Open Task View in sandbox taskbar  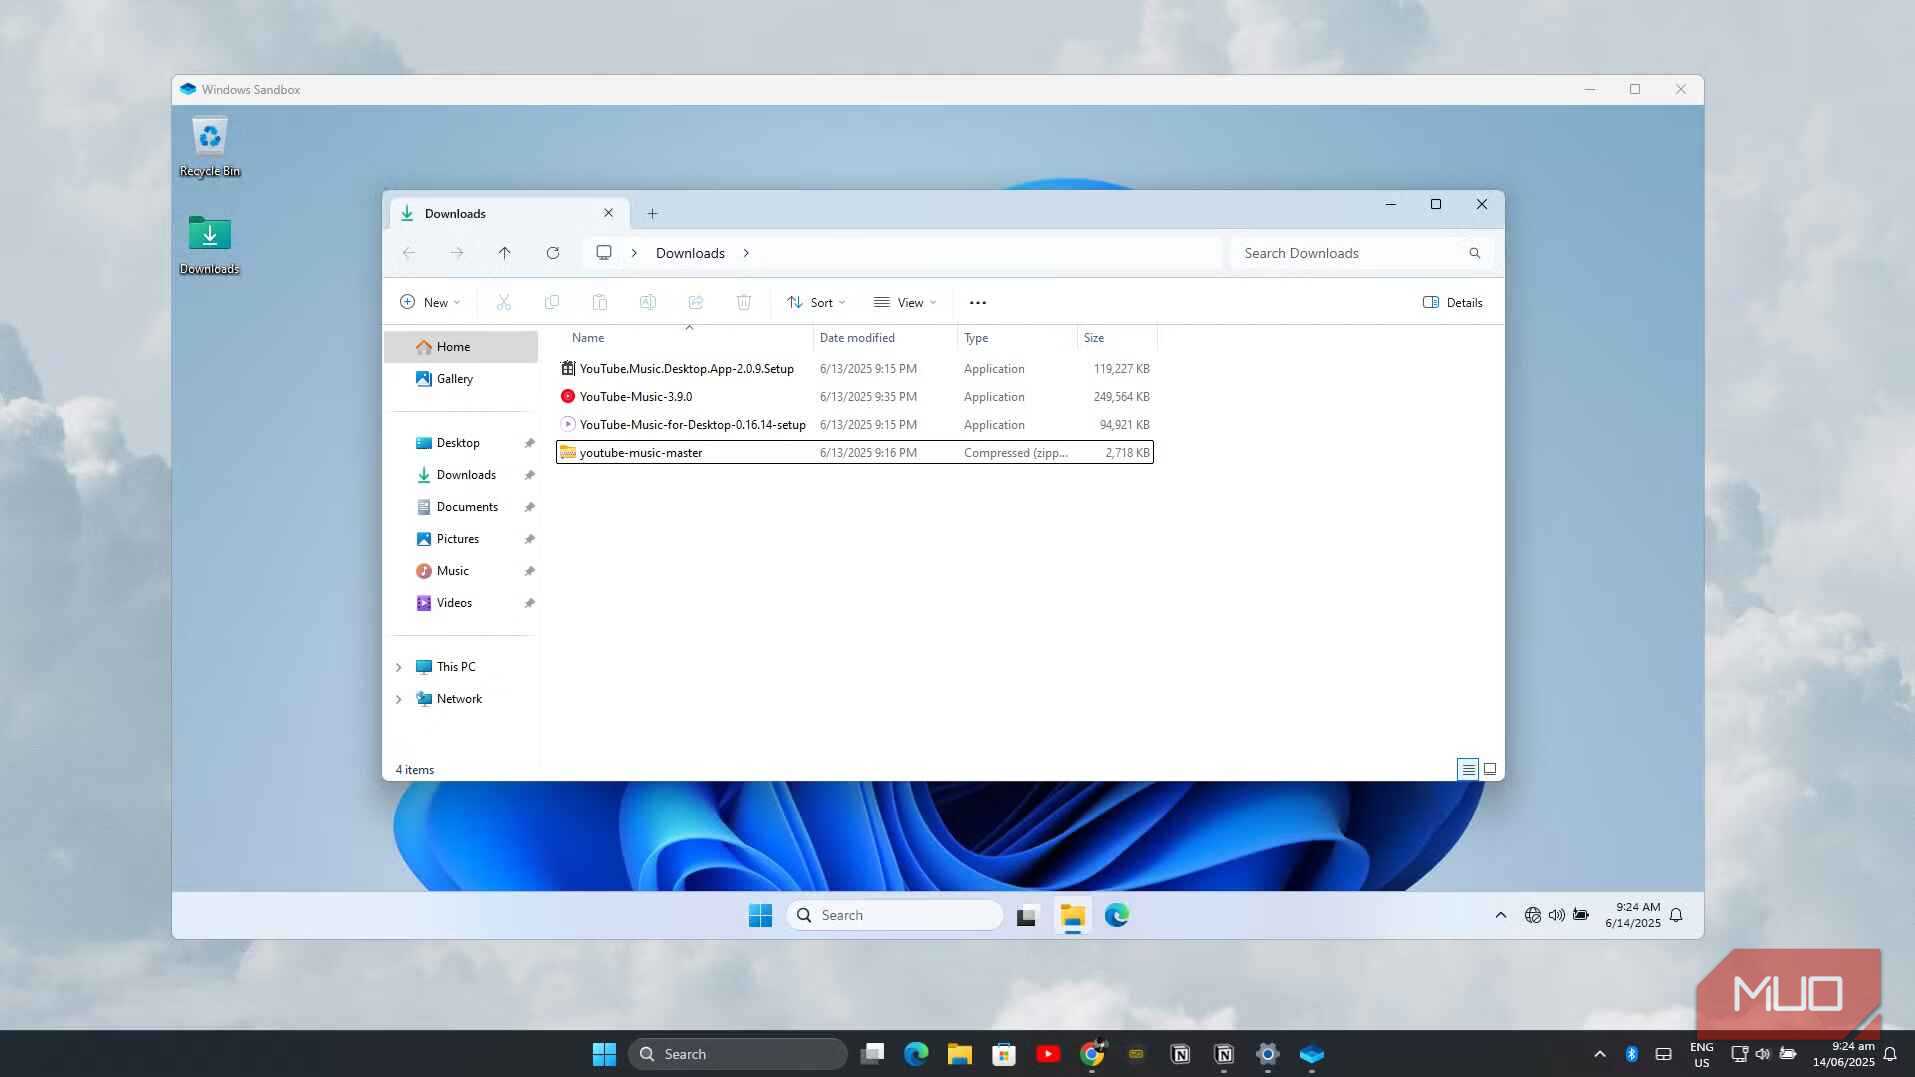click(1026, 915)
